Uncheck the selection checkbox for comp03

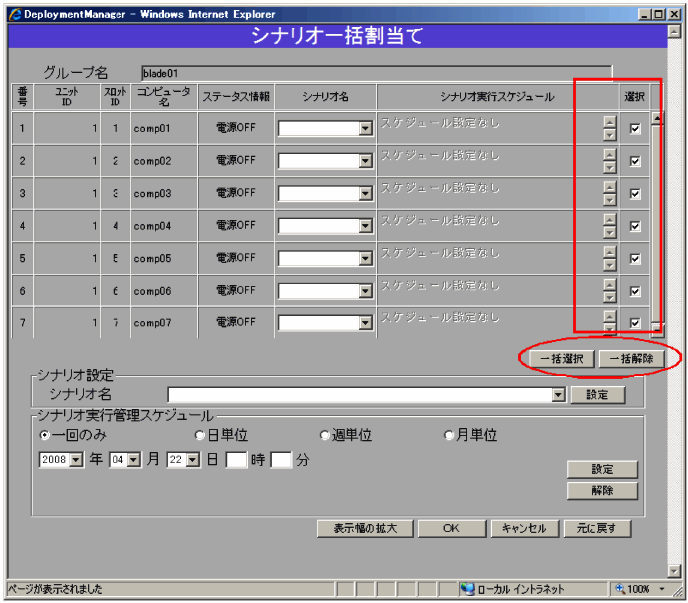(x=634, y=194)
